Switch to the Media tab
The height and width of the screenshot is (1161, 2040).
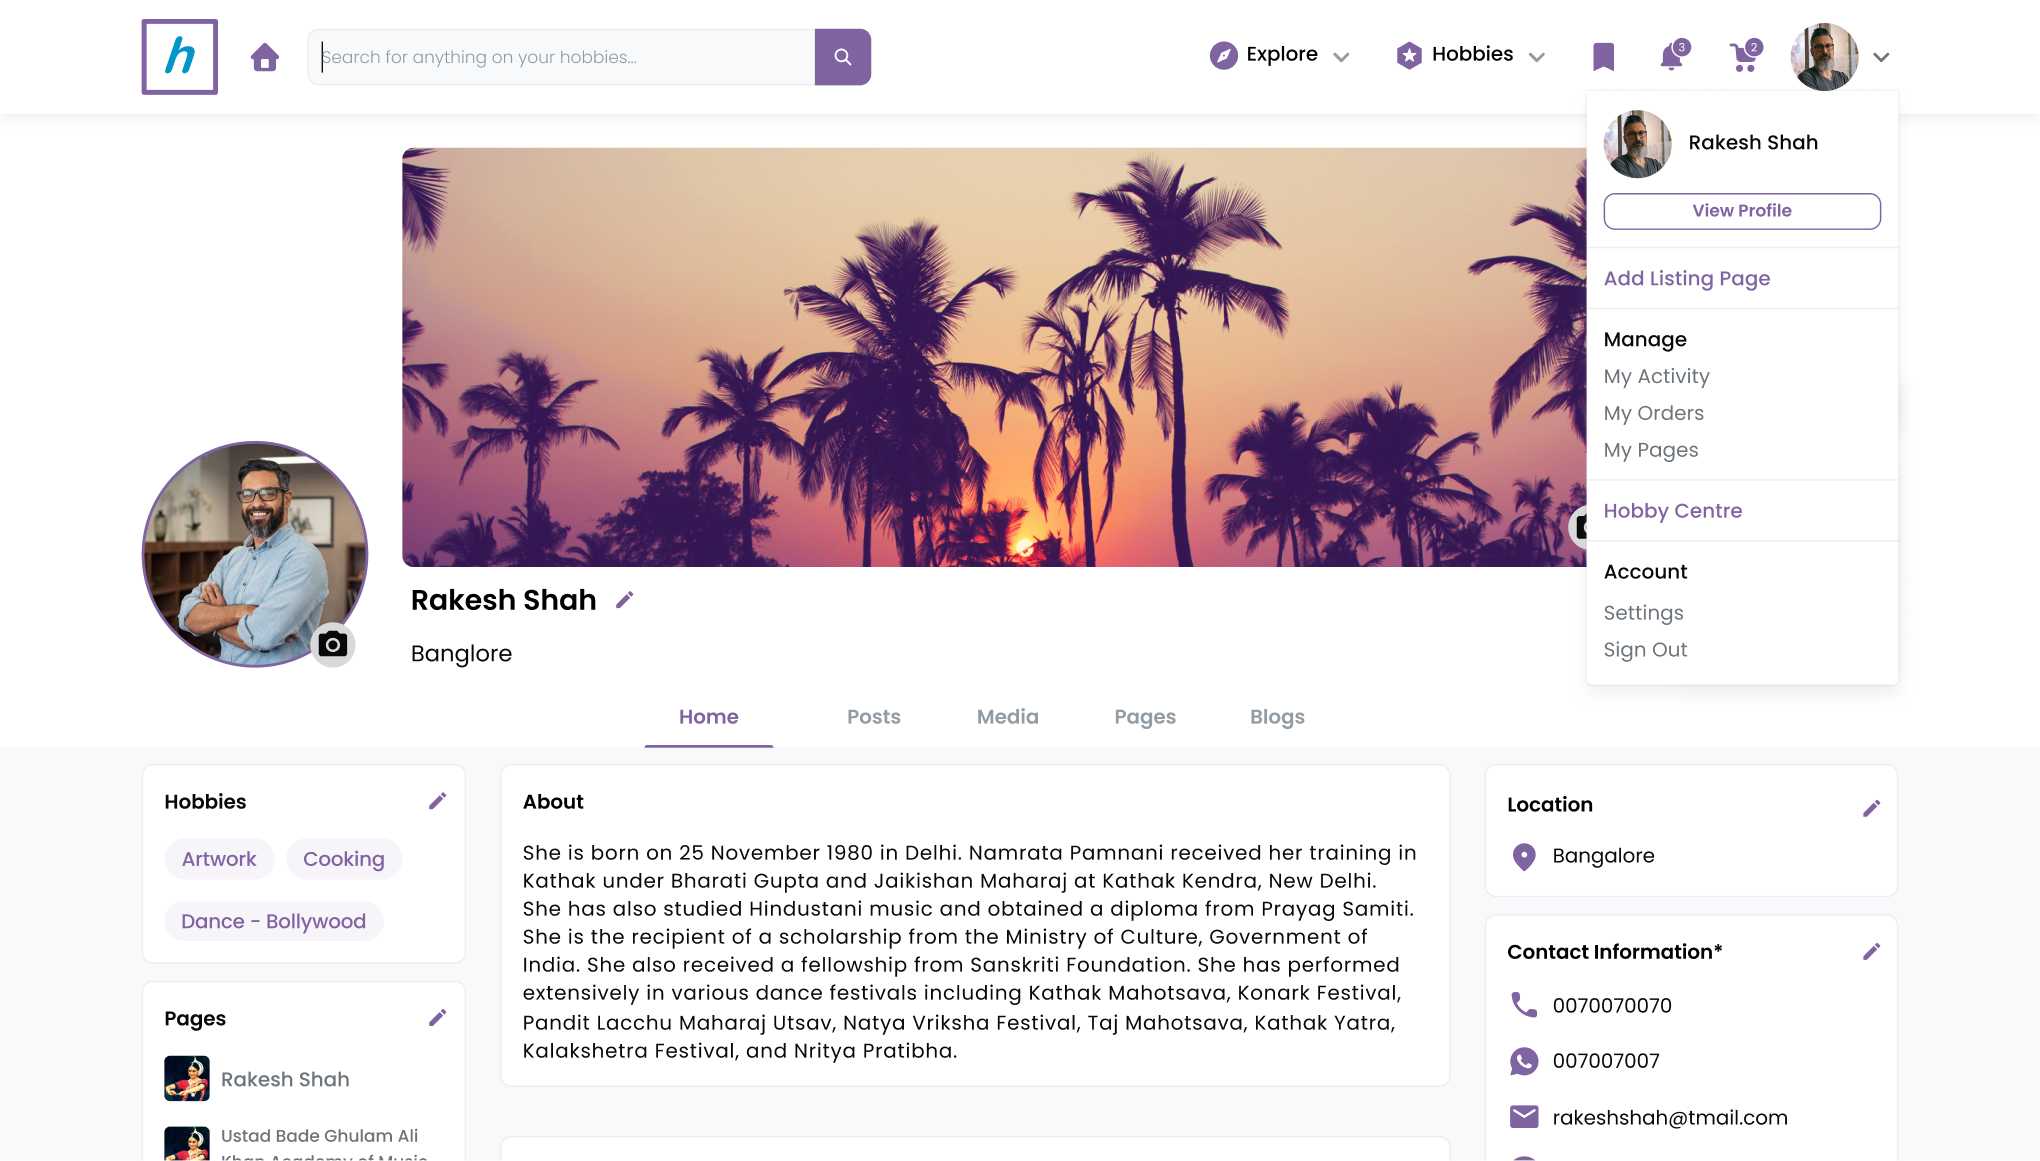(x=1007, y=717)
